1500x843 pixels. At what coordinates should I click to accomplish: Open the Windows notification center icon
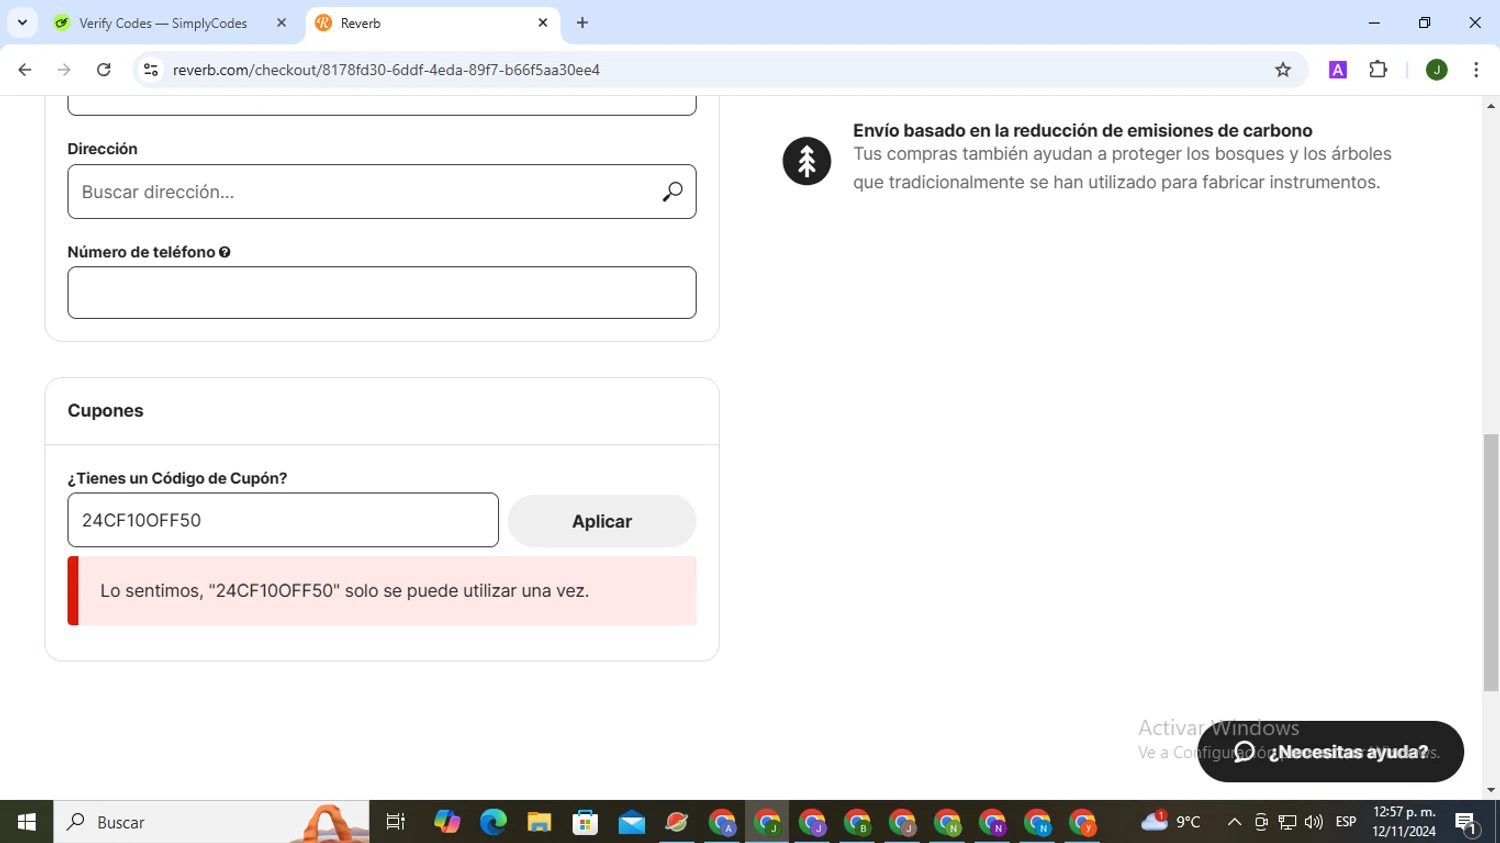click(x=1467, y=822)
